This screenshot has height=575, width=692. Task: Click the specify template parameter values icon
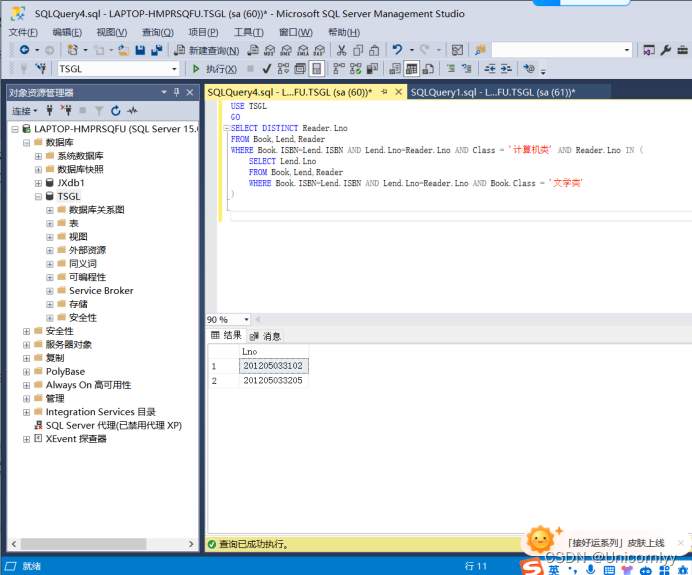529,69
